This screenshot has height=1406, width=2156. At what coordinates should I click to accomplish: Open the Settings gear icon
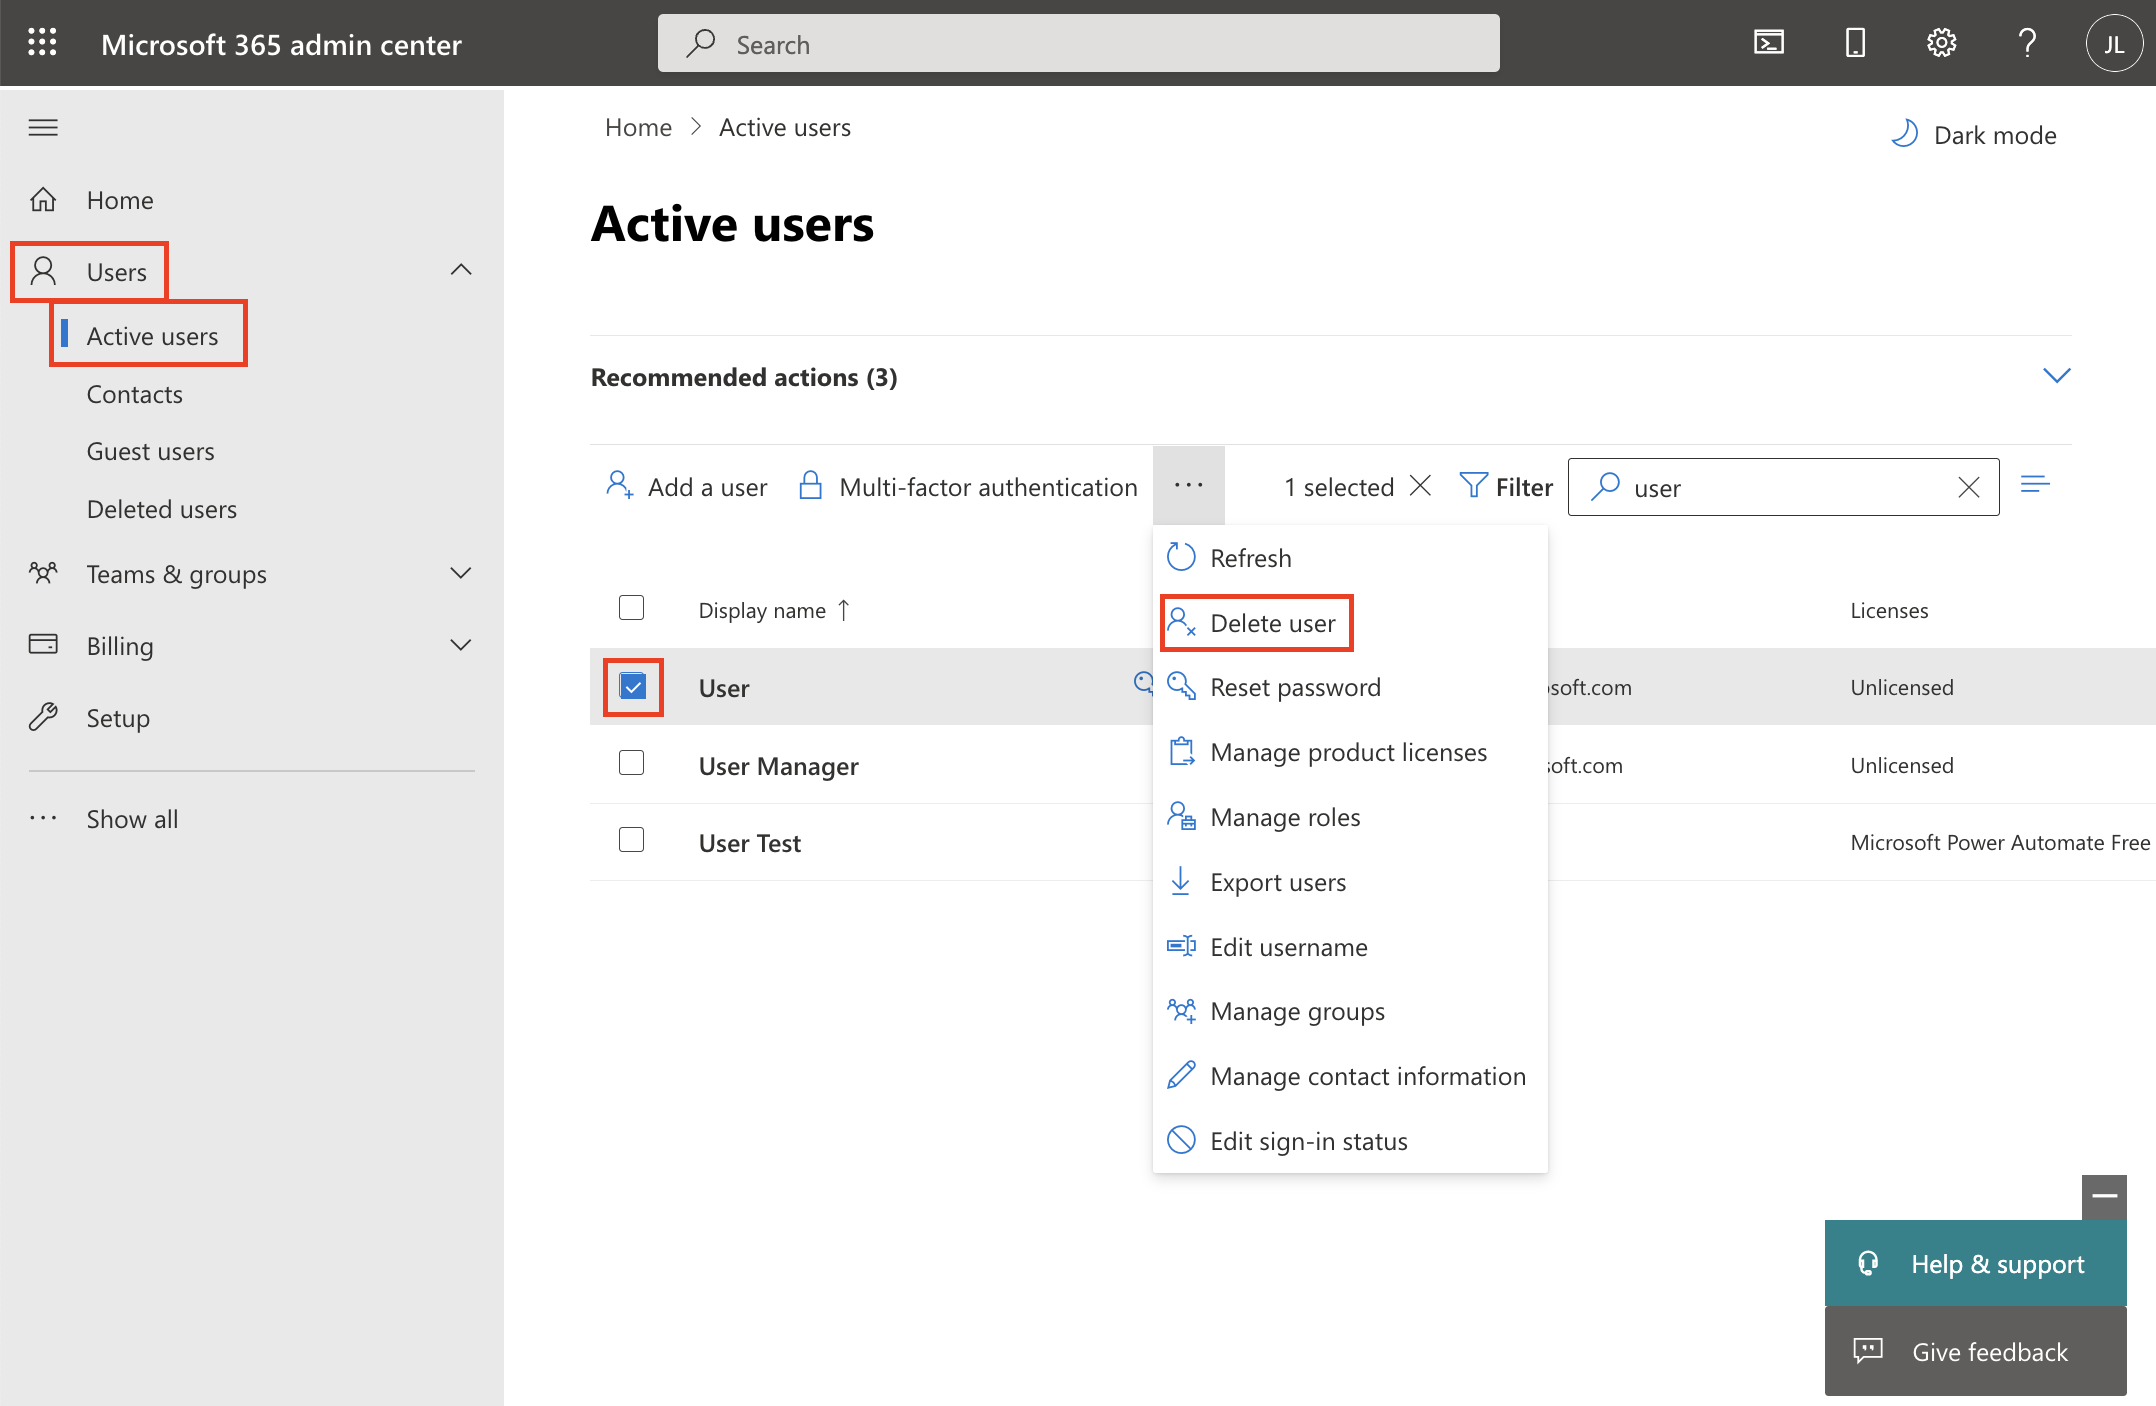(1941, 43)
